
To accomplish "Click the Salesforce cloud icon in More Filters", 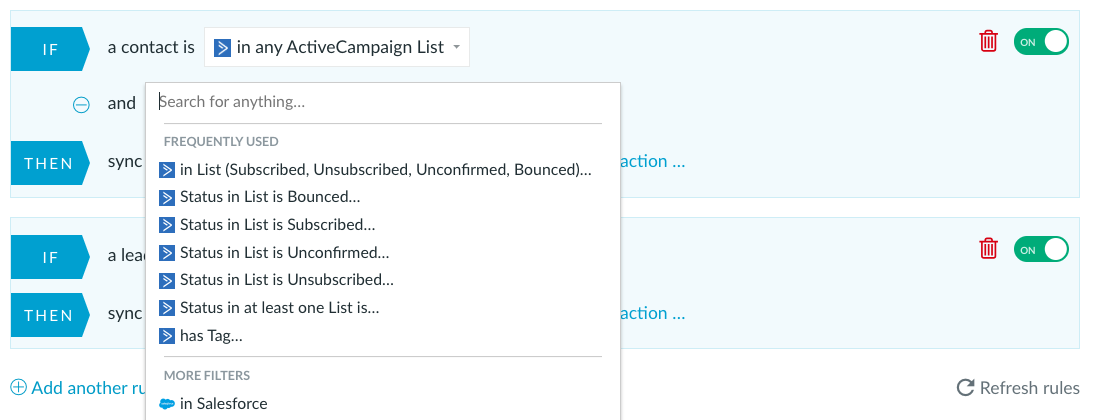I will click(x=167, y=404).
